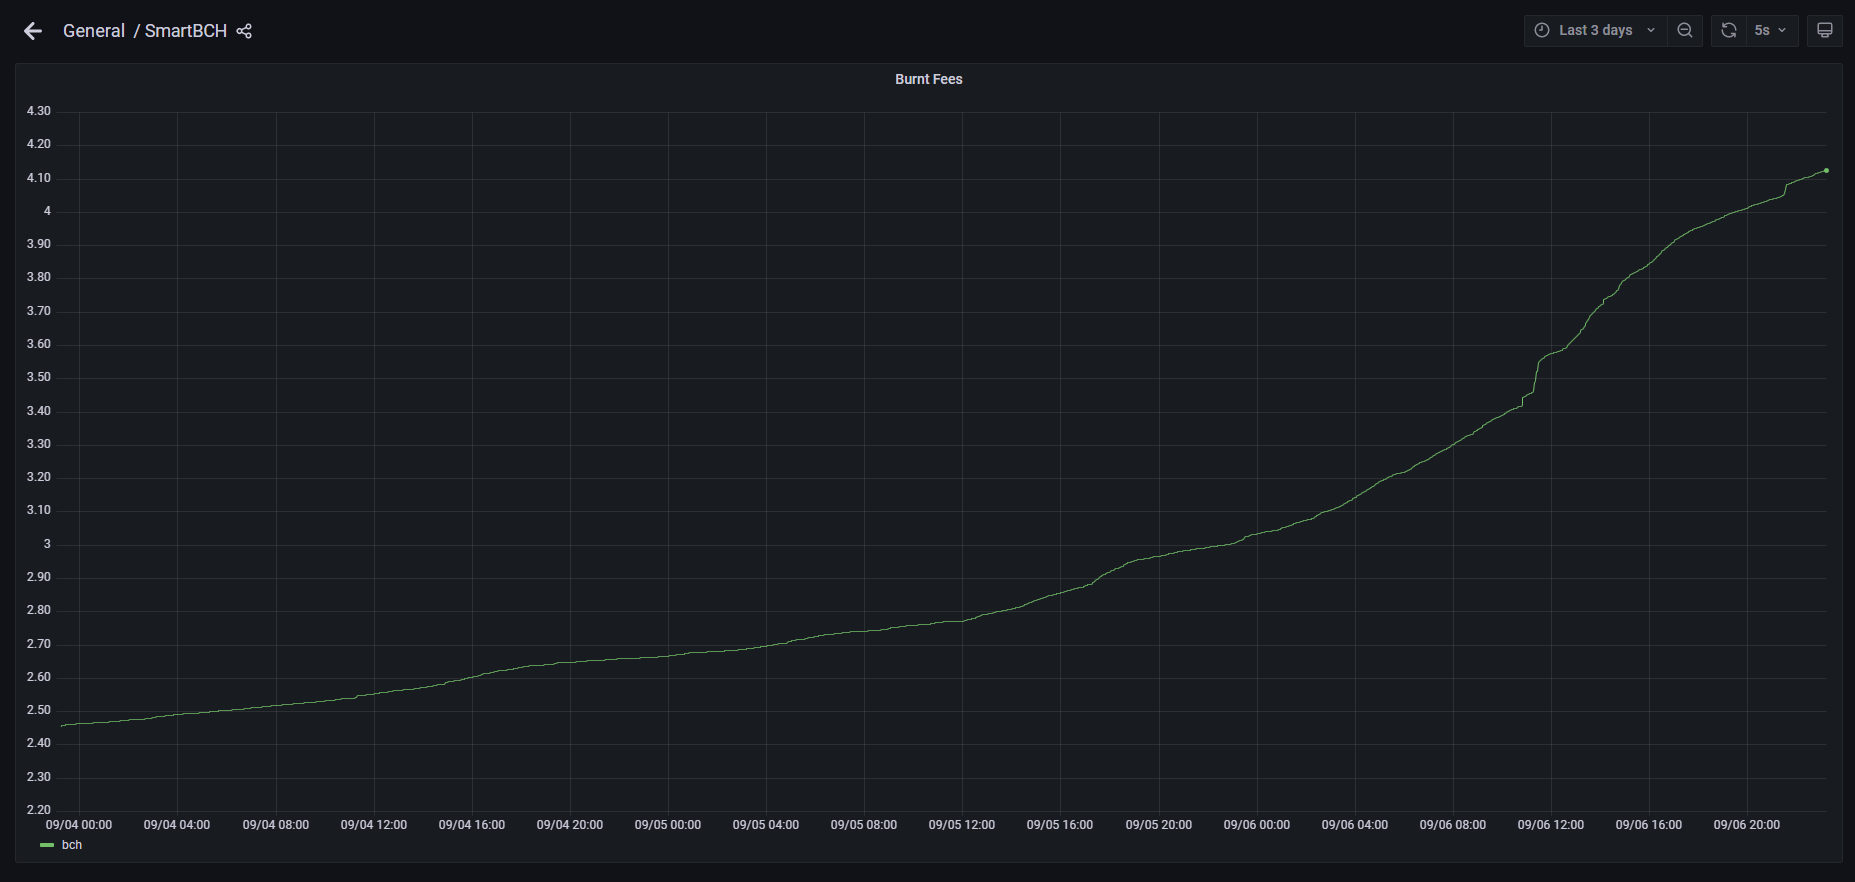Open the Burnt Fees panel title menu
This screenshot has width=1855, height=882.
coord(929,79)
